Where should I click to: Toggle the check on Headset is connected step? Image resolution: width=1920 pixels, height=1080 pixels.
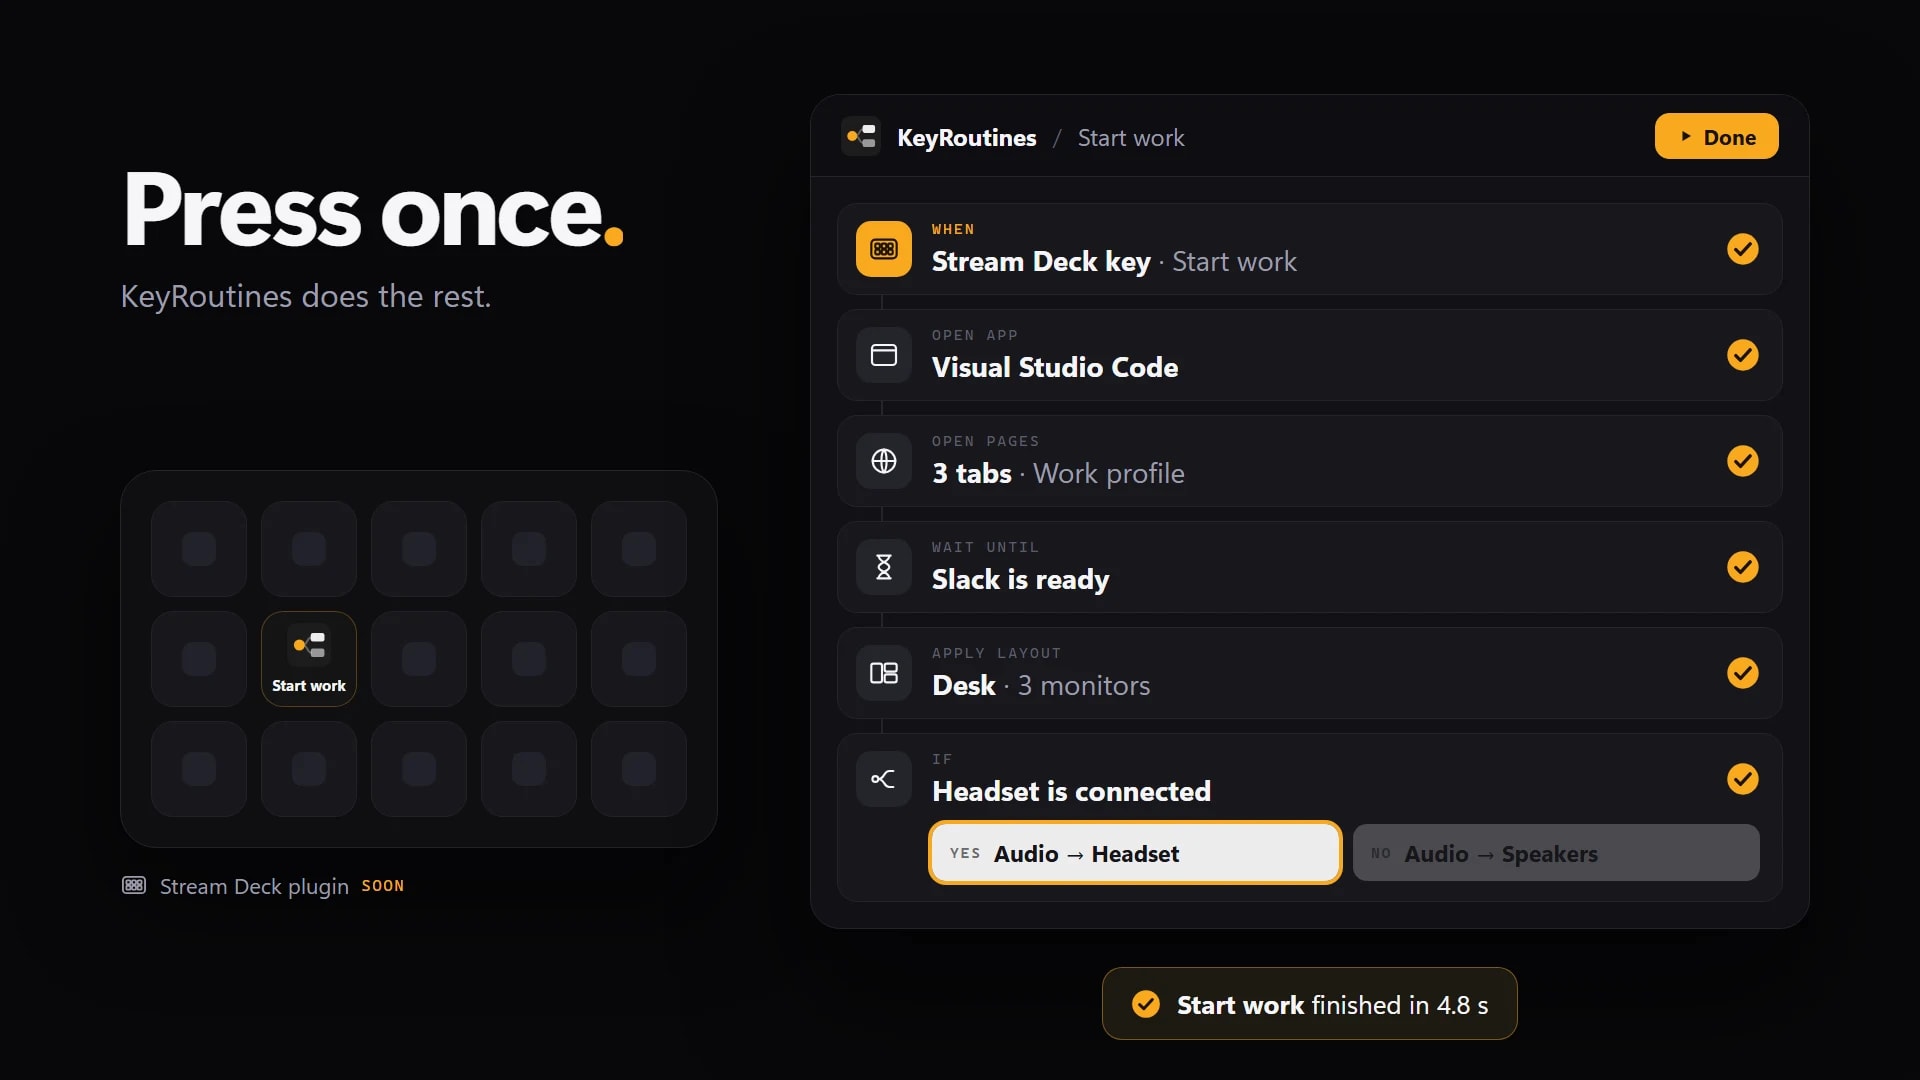point(1743,779)
